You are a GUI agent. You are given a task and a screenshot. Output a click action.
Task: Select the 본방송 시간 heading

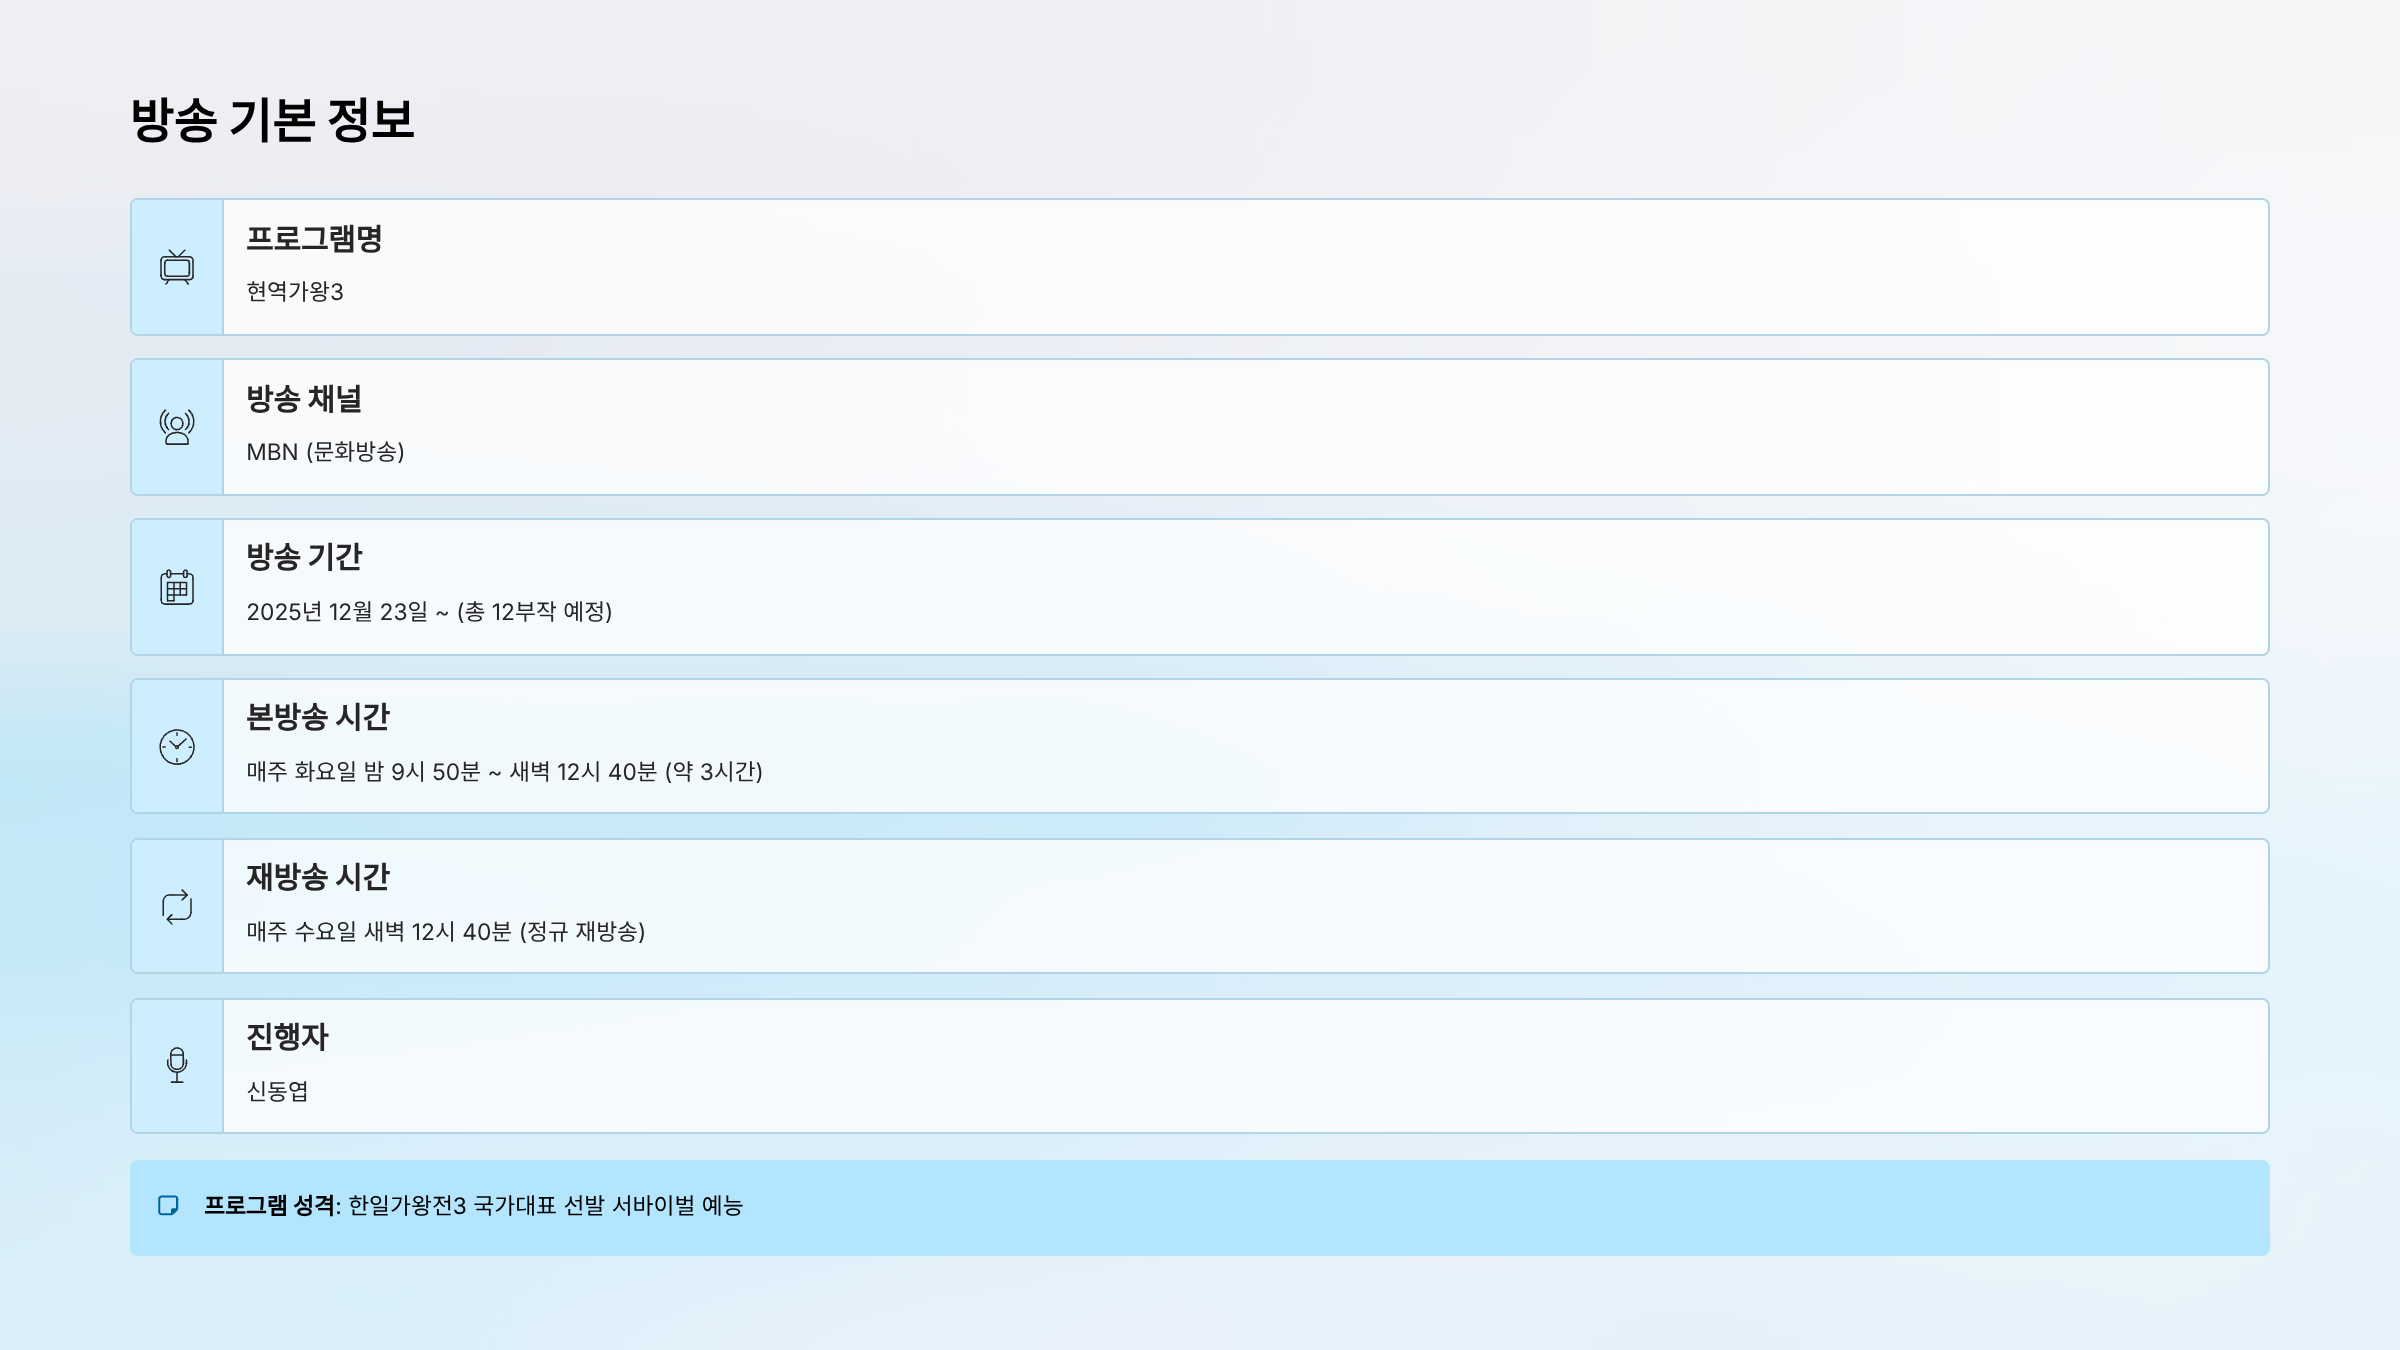pos(318,717)
